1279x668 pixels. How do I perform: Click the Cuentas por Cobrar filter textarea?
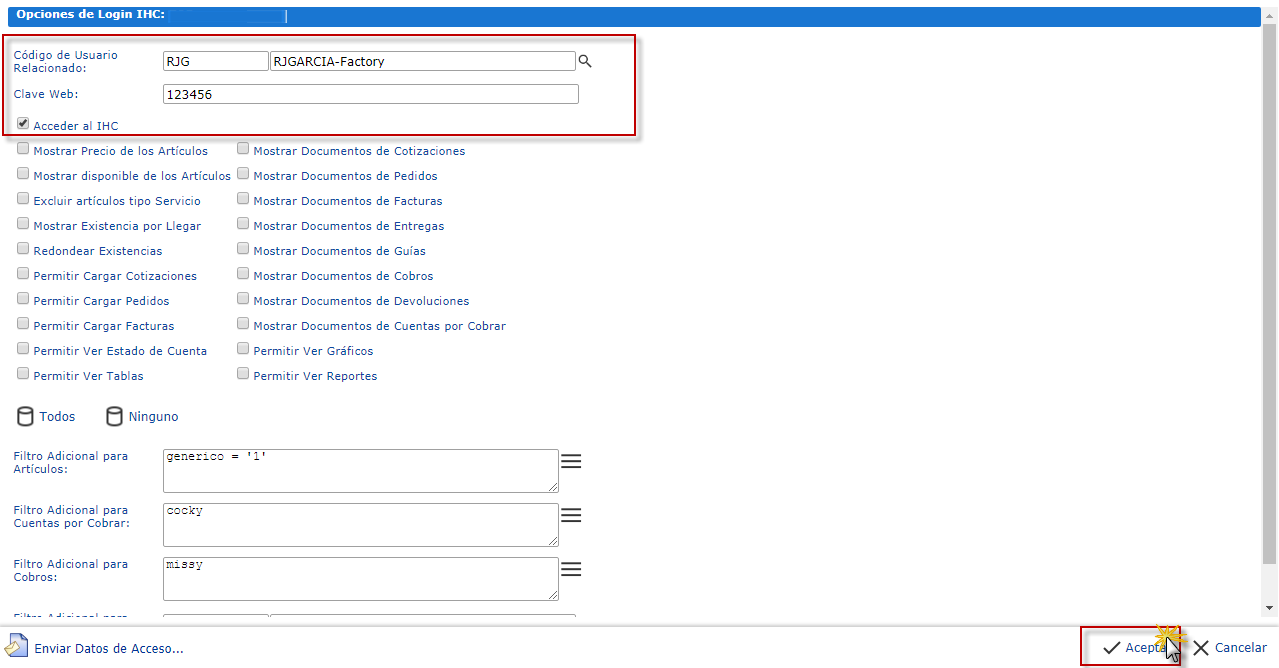click(x=361, y=525)
